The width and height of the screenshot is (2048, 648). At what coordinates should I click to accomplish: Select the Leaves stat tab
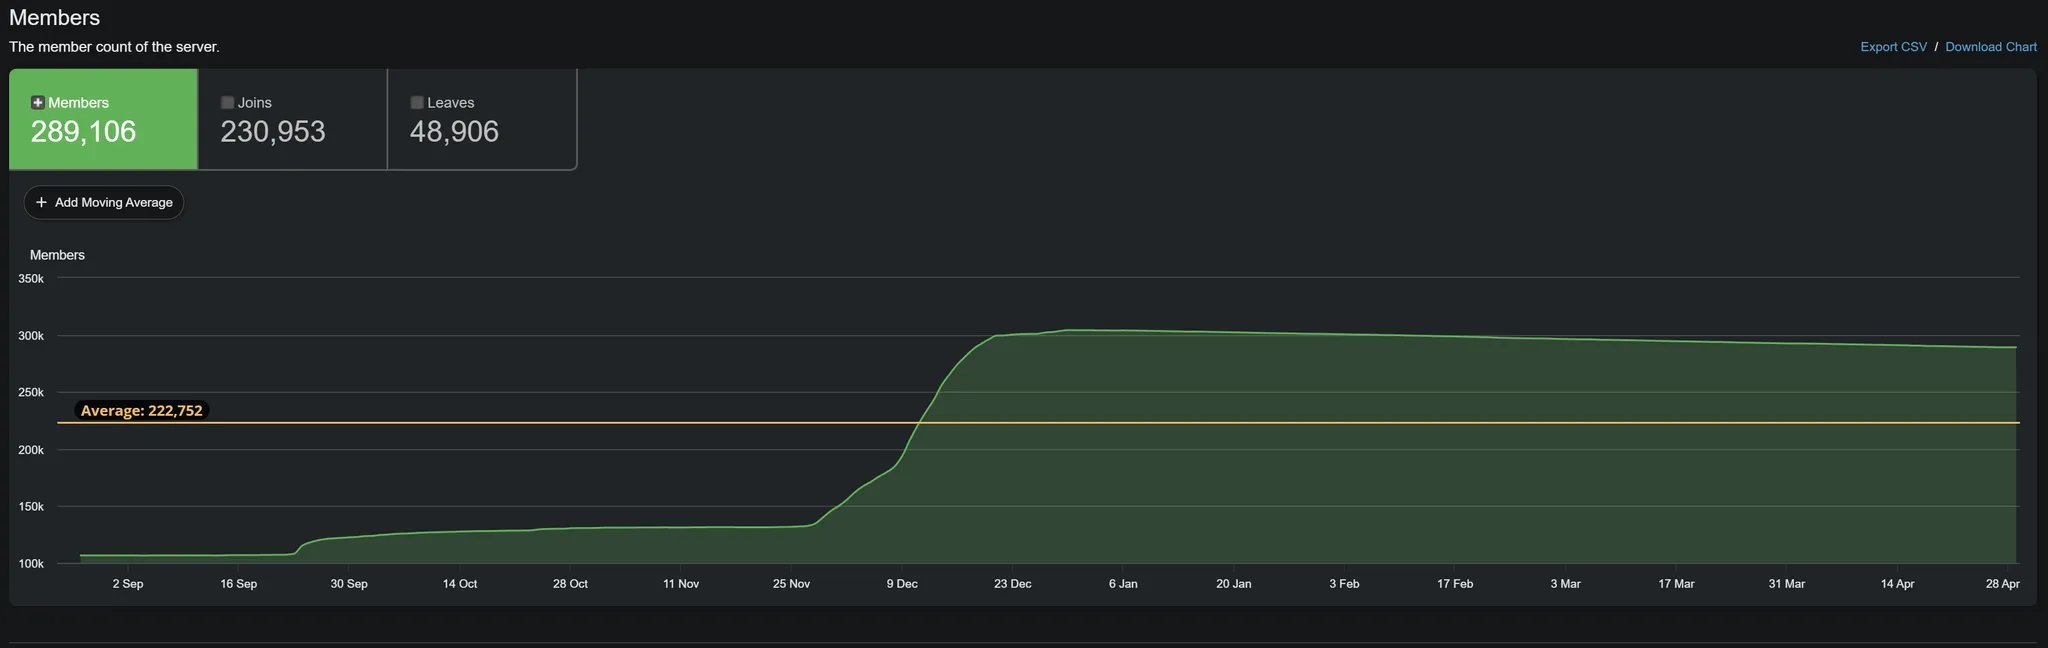[x=482, y=119]
